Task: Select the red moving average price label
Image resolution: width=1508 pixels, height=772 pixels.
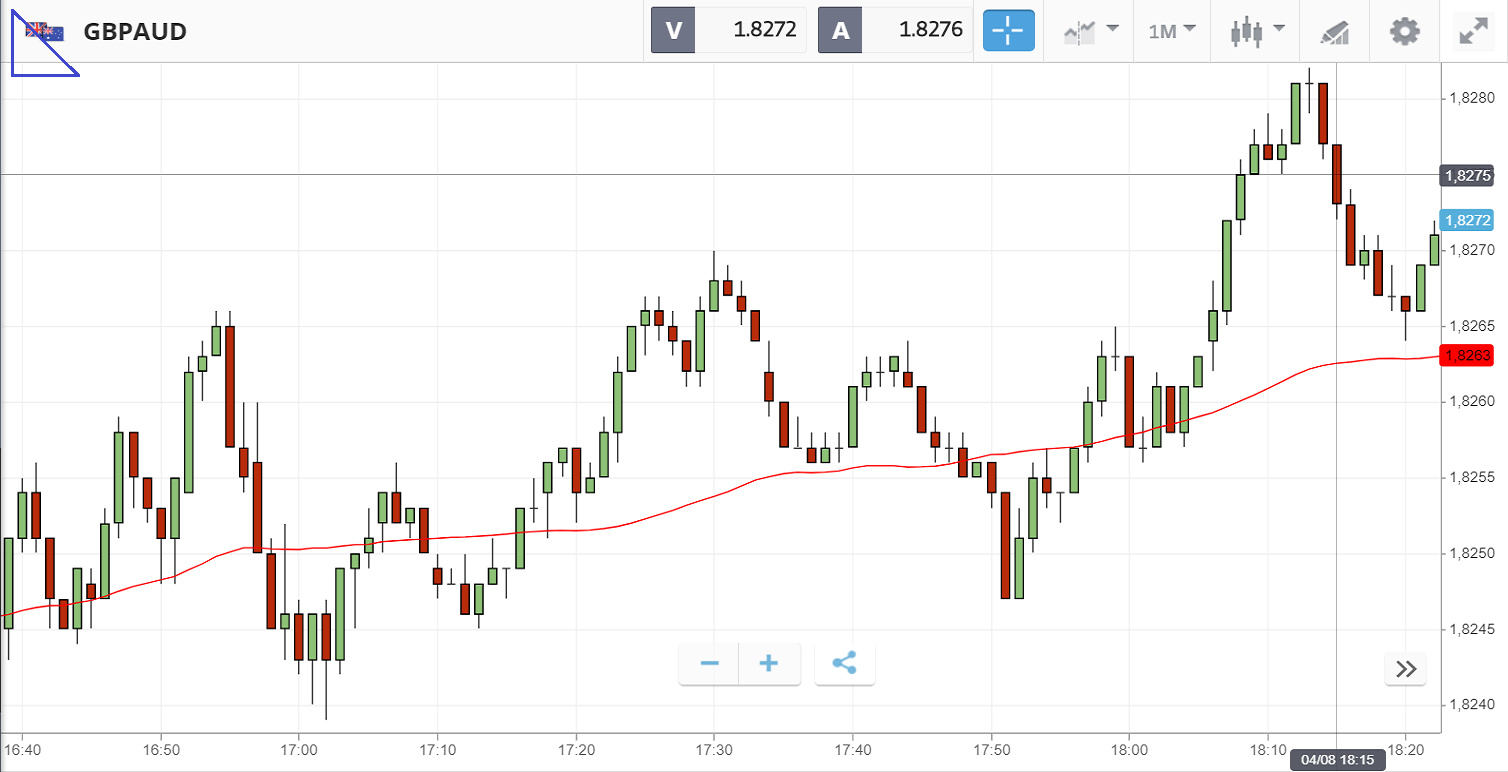Action: pos(1465,355)
